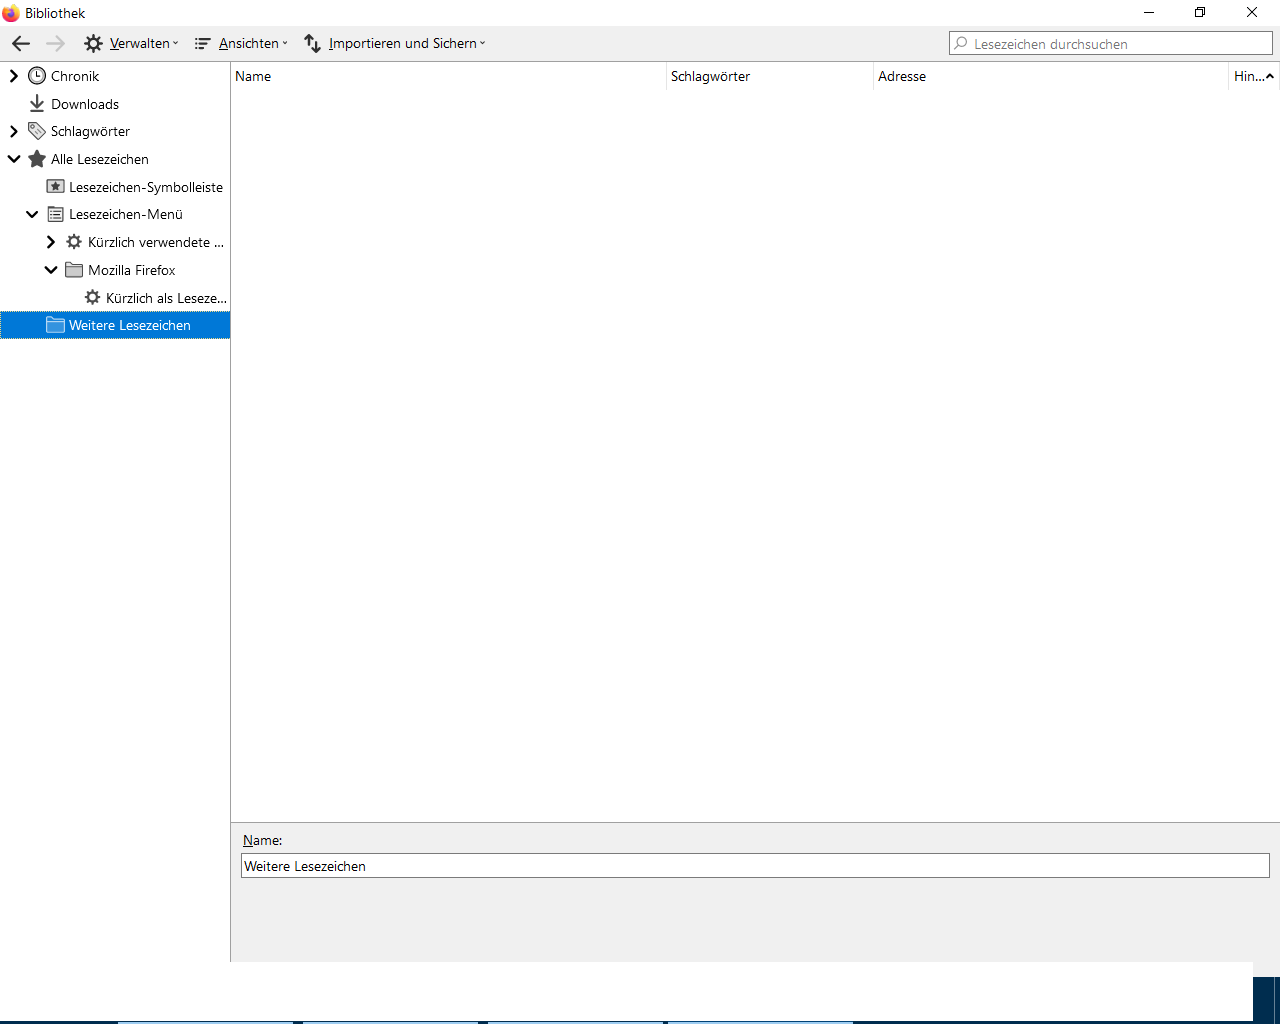
Task: Click the Mozilla Firefox folder icon
Action: click(x=74, y=270)
